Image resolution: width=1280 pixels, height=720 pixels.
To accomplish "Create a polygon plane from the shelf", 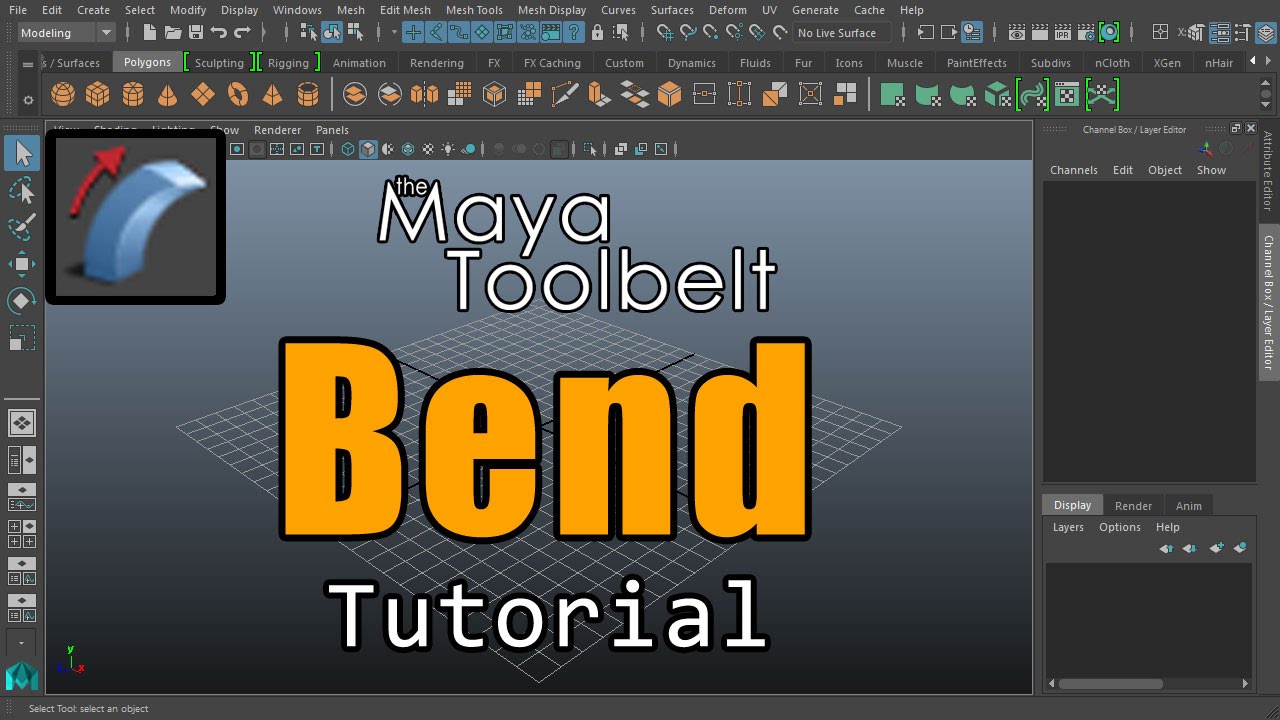I will click(x=203, y=95).
